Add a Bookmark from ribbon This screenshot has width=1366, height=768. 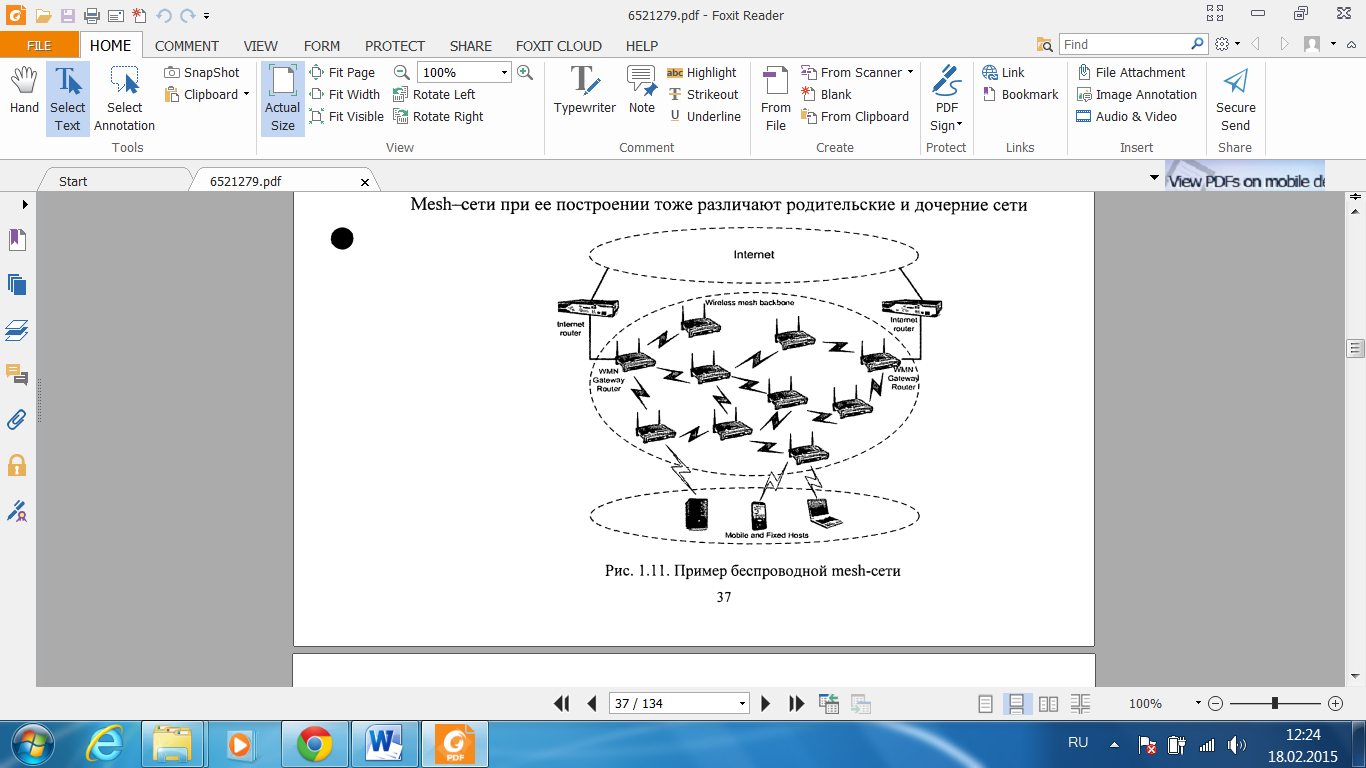click(1020, 94)
